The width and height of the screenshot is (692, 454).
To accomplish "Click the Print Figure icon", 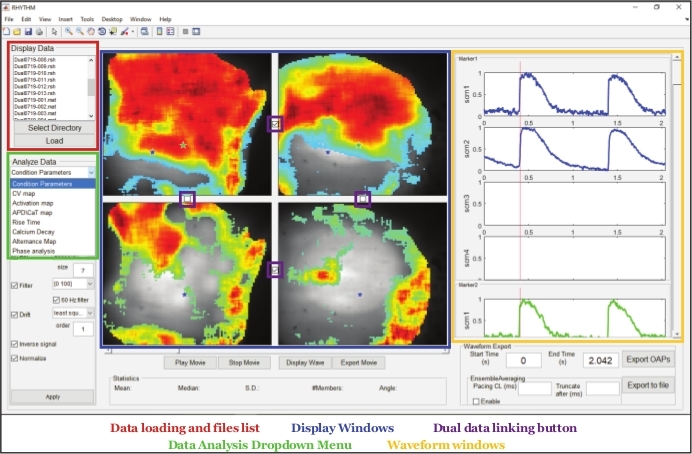I will (39, 31).
